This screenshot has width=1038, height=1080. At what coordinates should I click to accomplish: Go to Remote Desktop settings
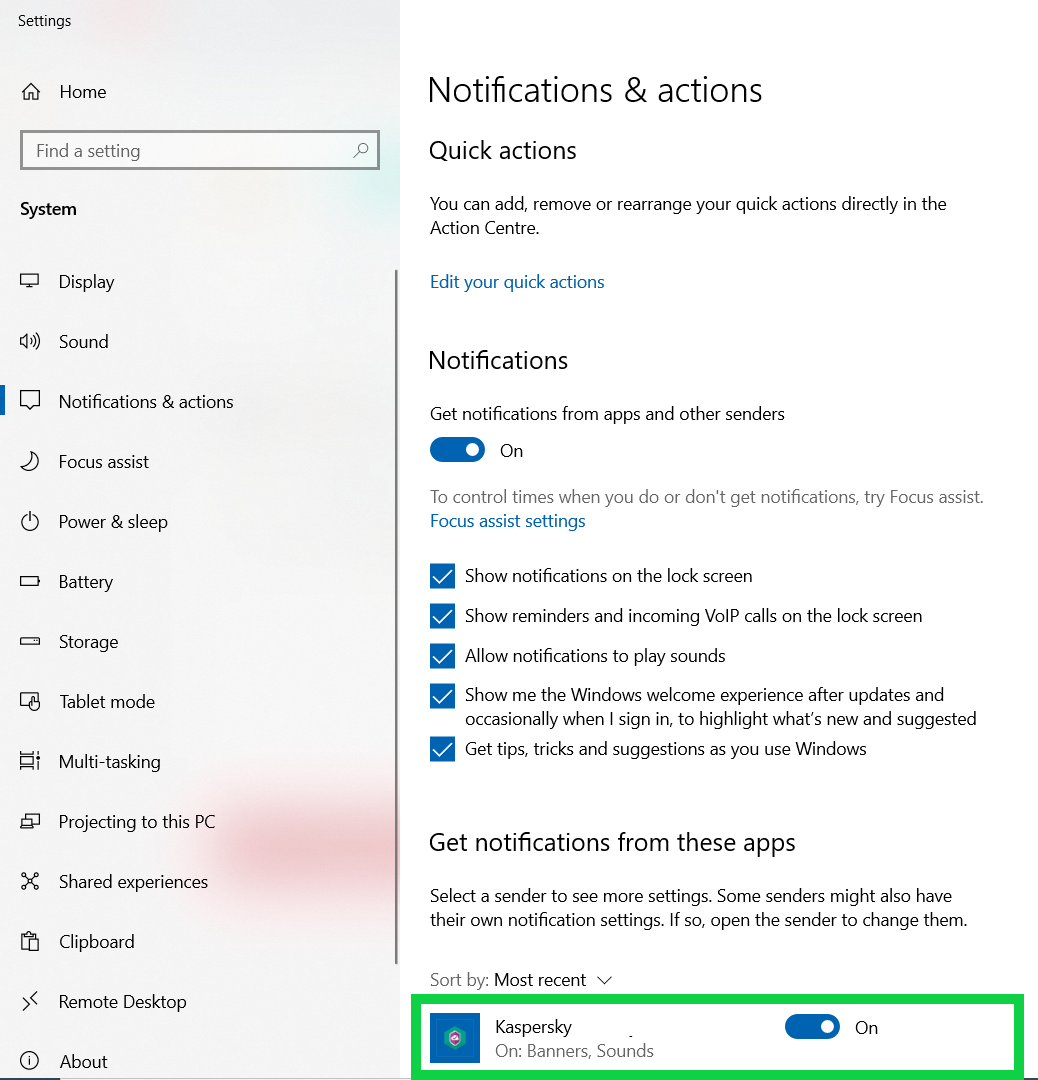tap(122, 1002)
